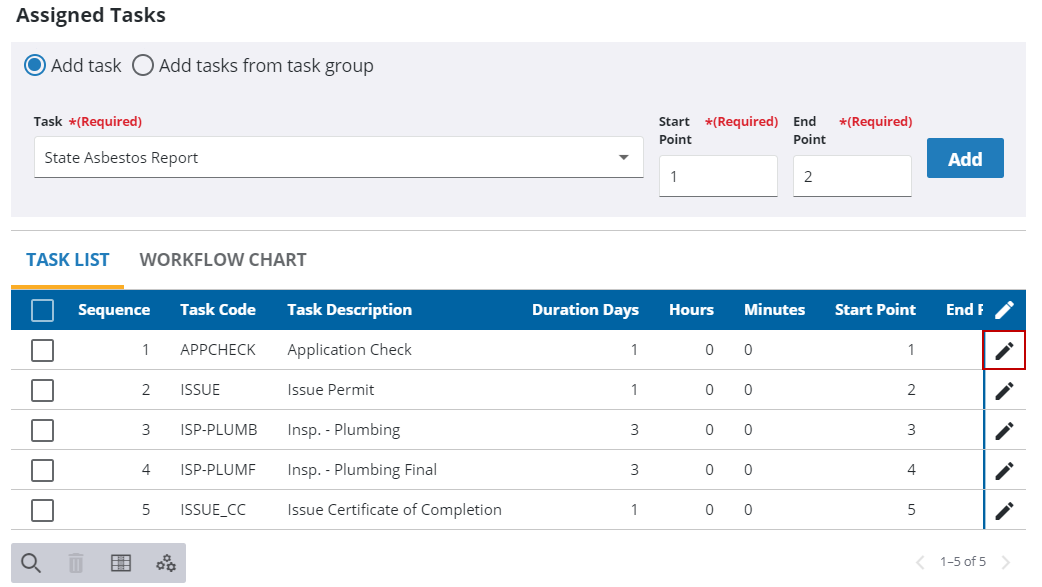Click the ISSUE task code cell
The height and width of the screenshot is (587, 1042).
pos(200,390)
